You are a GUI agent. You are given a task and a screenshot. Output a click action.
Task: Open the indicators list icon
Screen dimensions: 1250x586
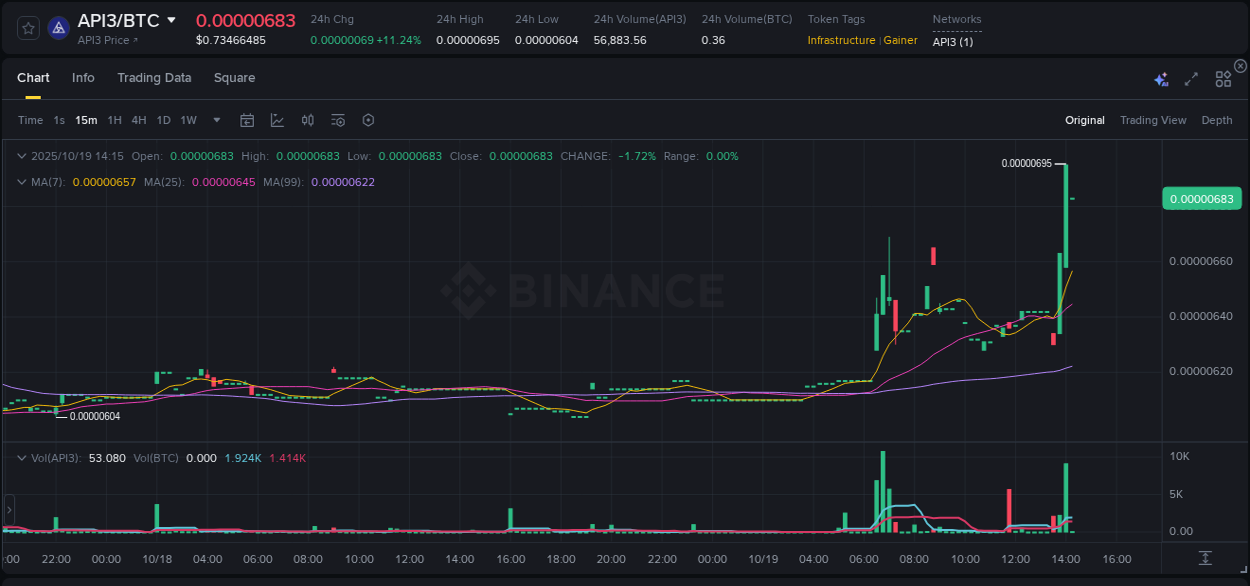pyautogui.click(x=337, y=120)
